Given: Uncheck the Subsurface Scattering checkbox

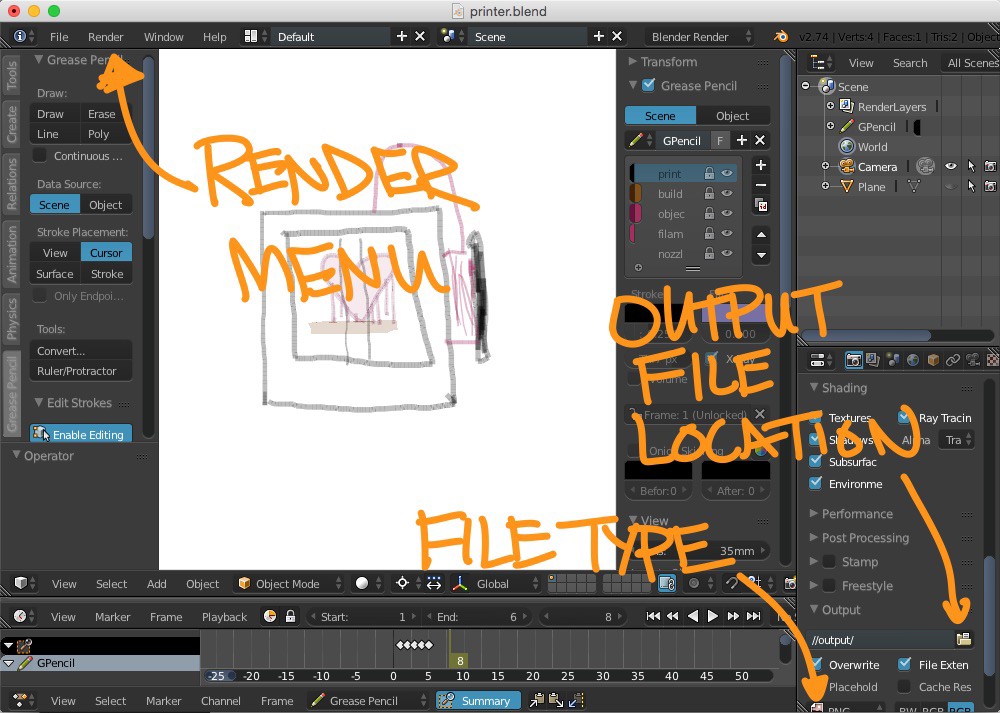Looking at the screenshot, I should [815, 461].
